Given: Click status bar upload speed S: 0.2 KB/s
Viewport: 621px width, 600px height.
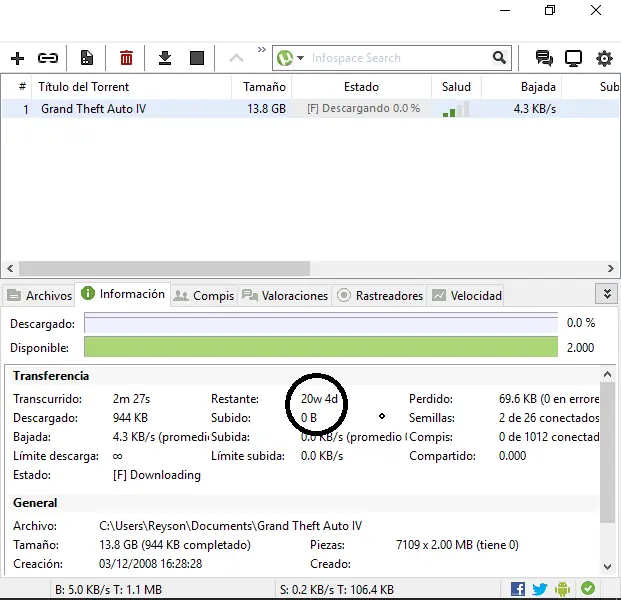Looking at the screenshot, I should tap(337, 590).
